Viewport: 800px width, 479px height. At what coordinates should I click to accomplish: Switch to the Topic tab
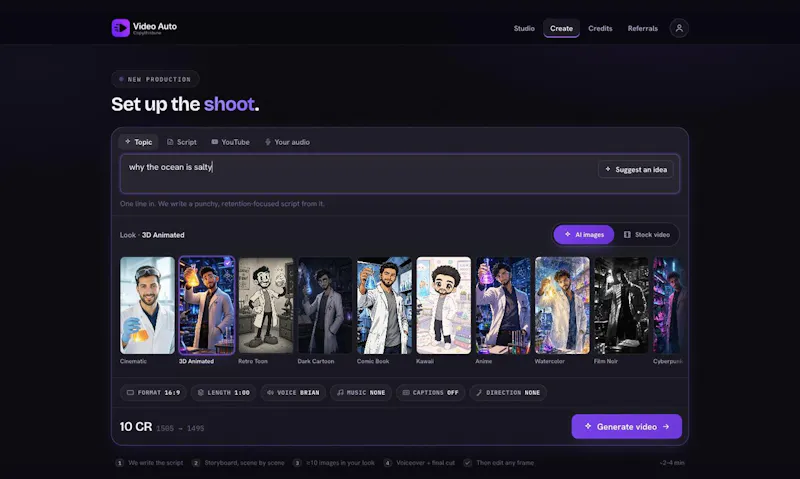point(138,142)
